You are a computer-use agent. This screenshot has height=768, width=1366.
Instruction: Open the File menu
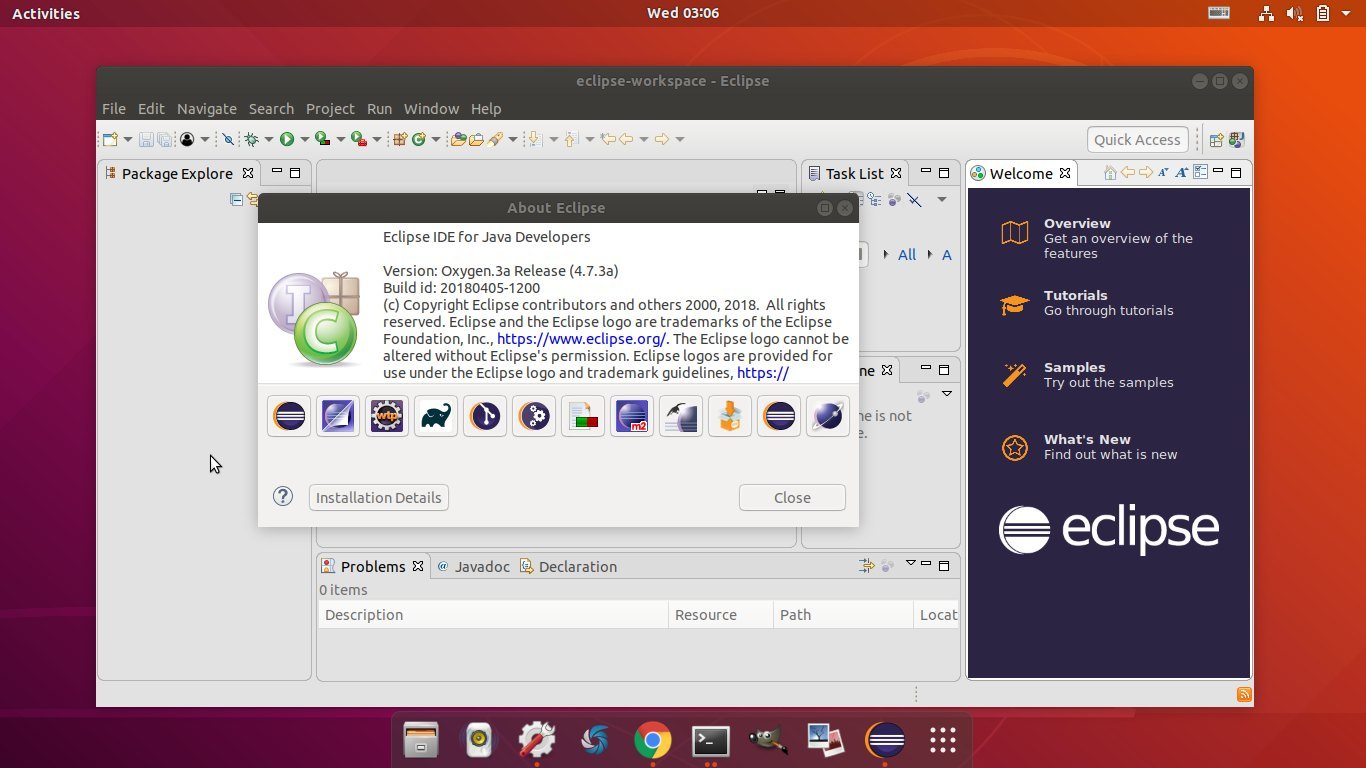(114, 108)
